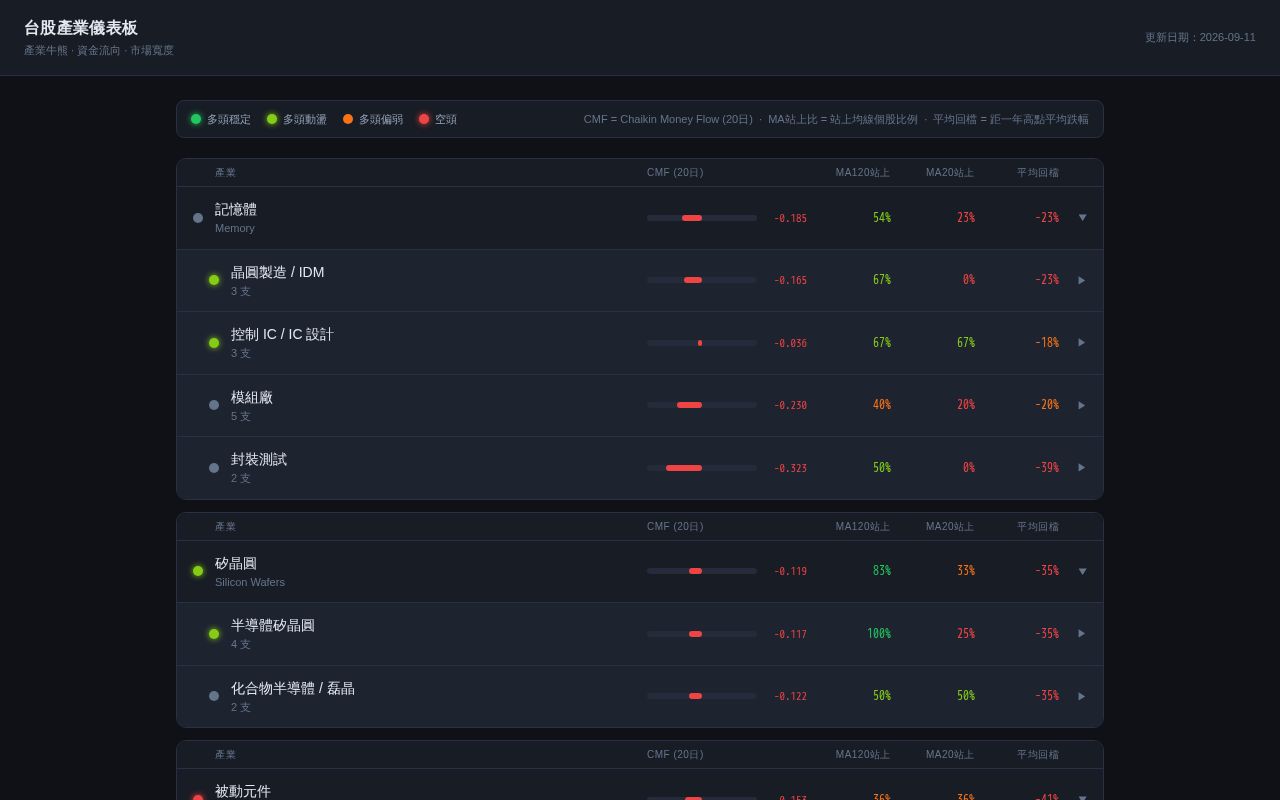Click the 台股產業儀表板 page title

pos(81,28)
